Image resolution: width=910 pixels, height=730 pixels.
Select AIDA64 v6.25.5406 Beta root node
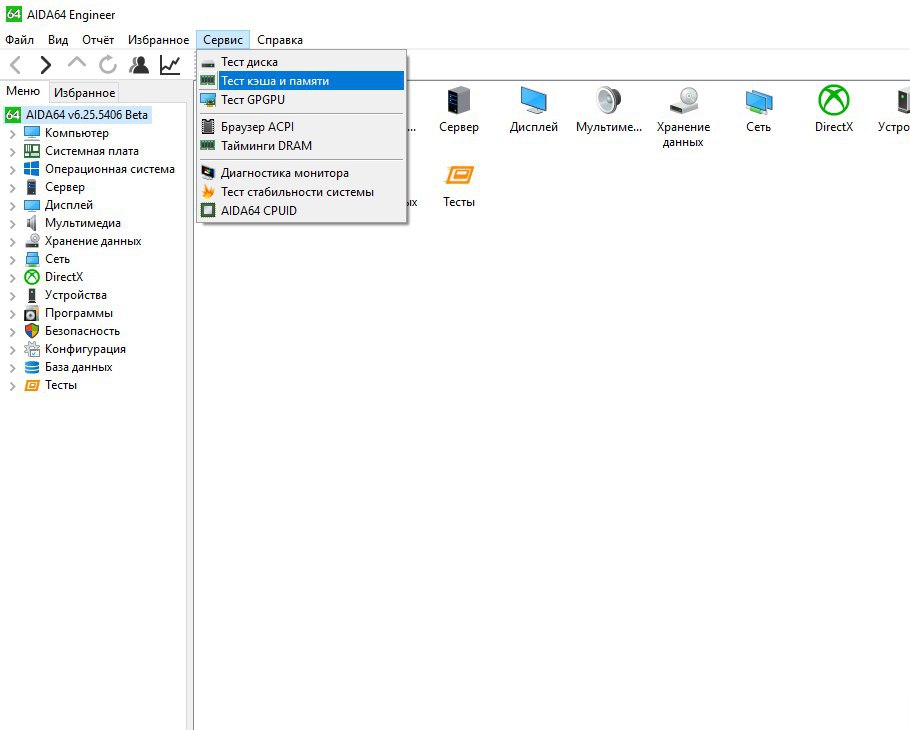point(86,115)
